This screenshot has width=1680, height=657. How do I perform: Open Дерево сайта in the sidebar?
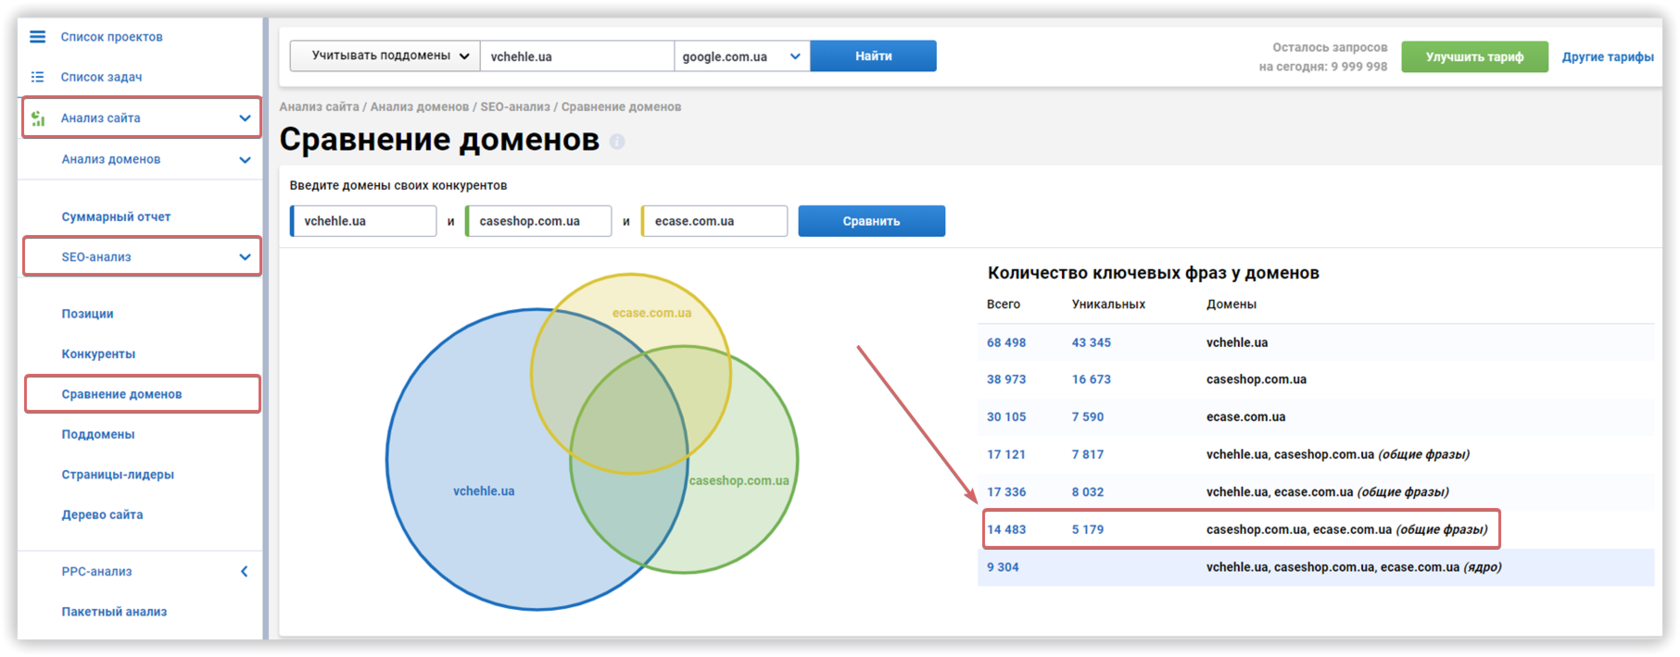102,515
